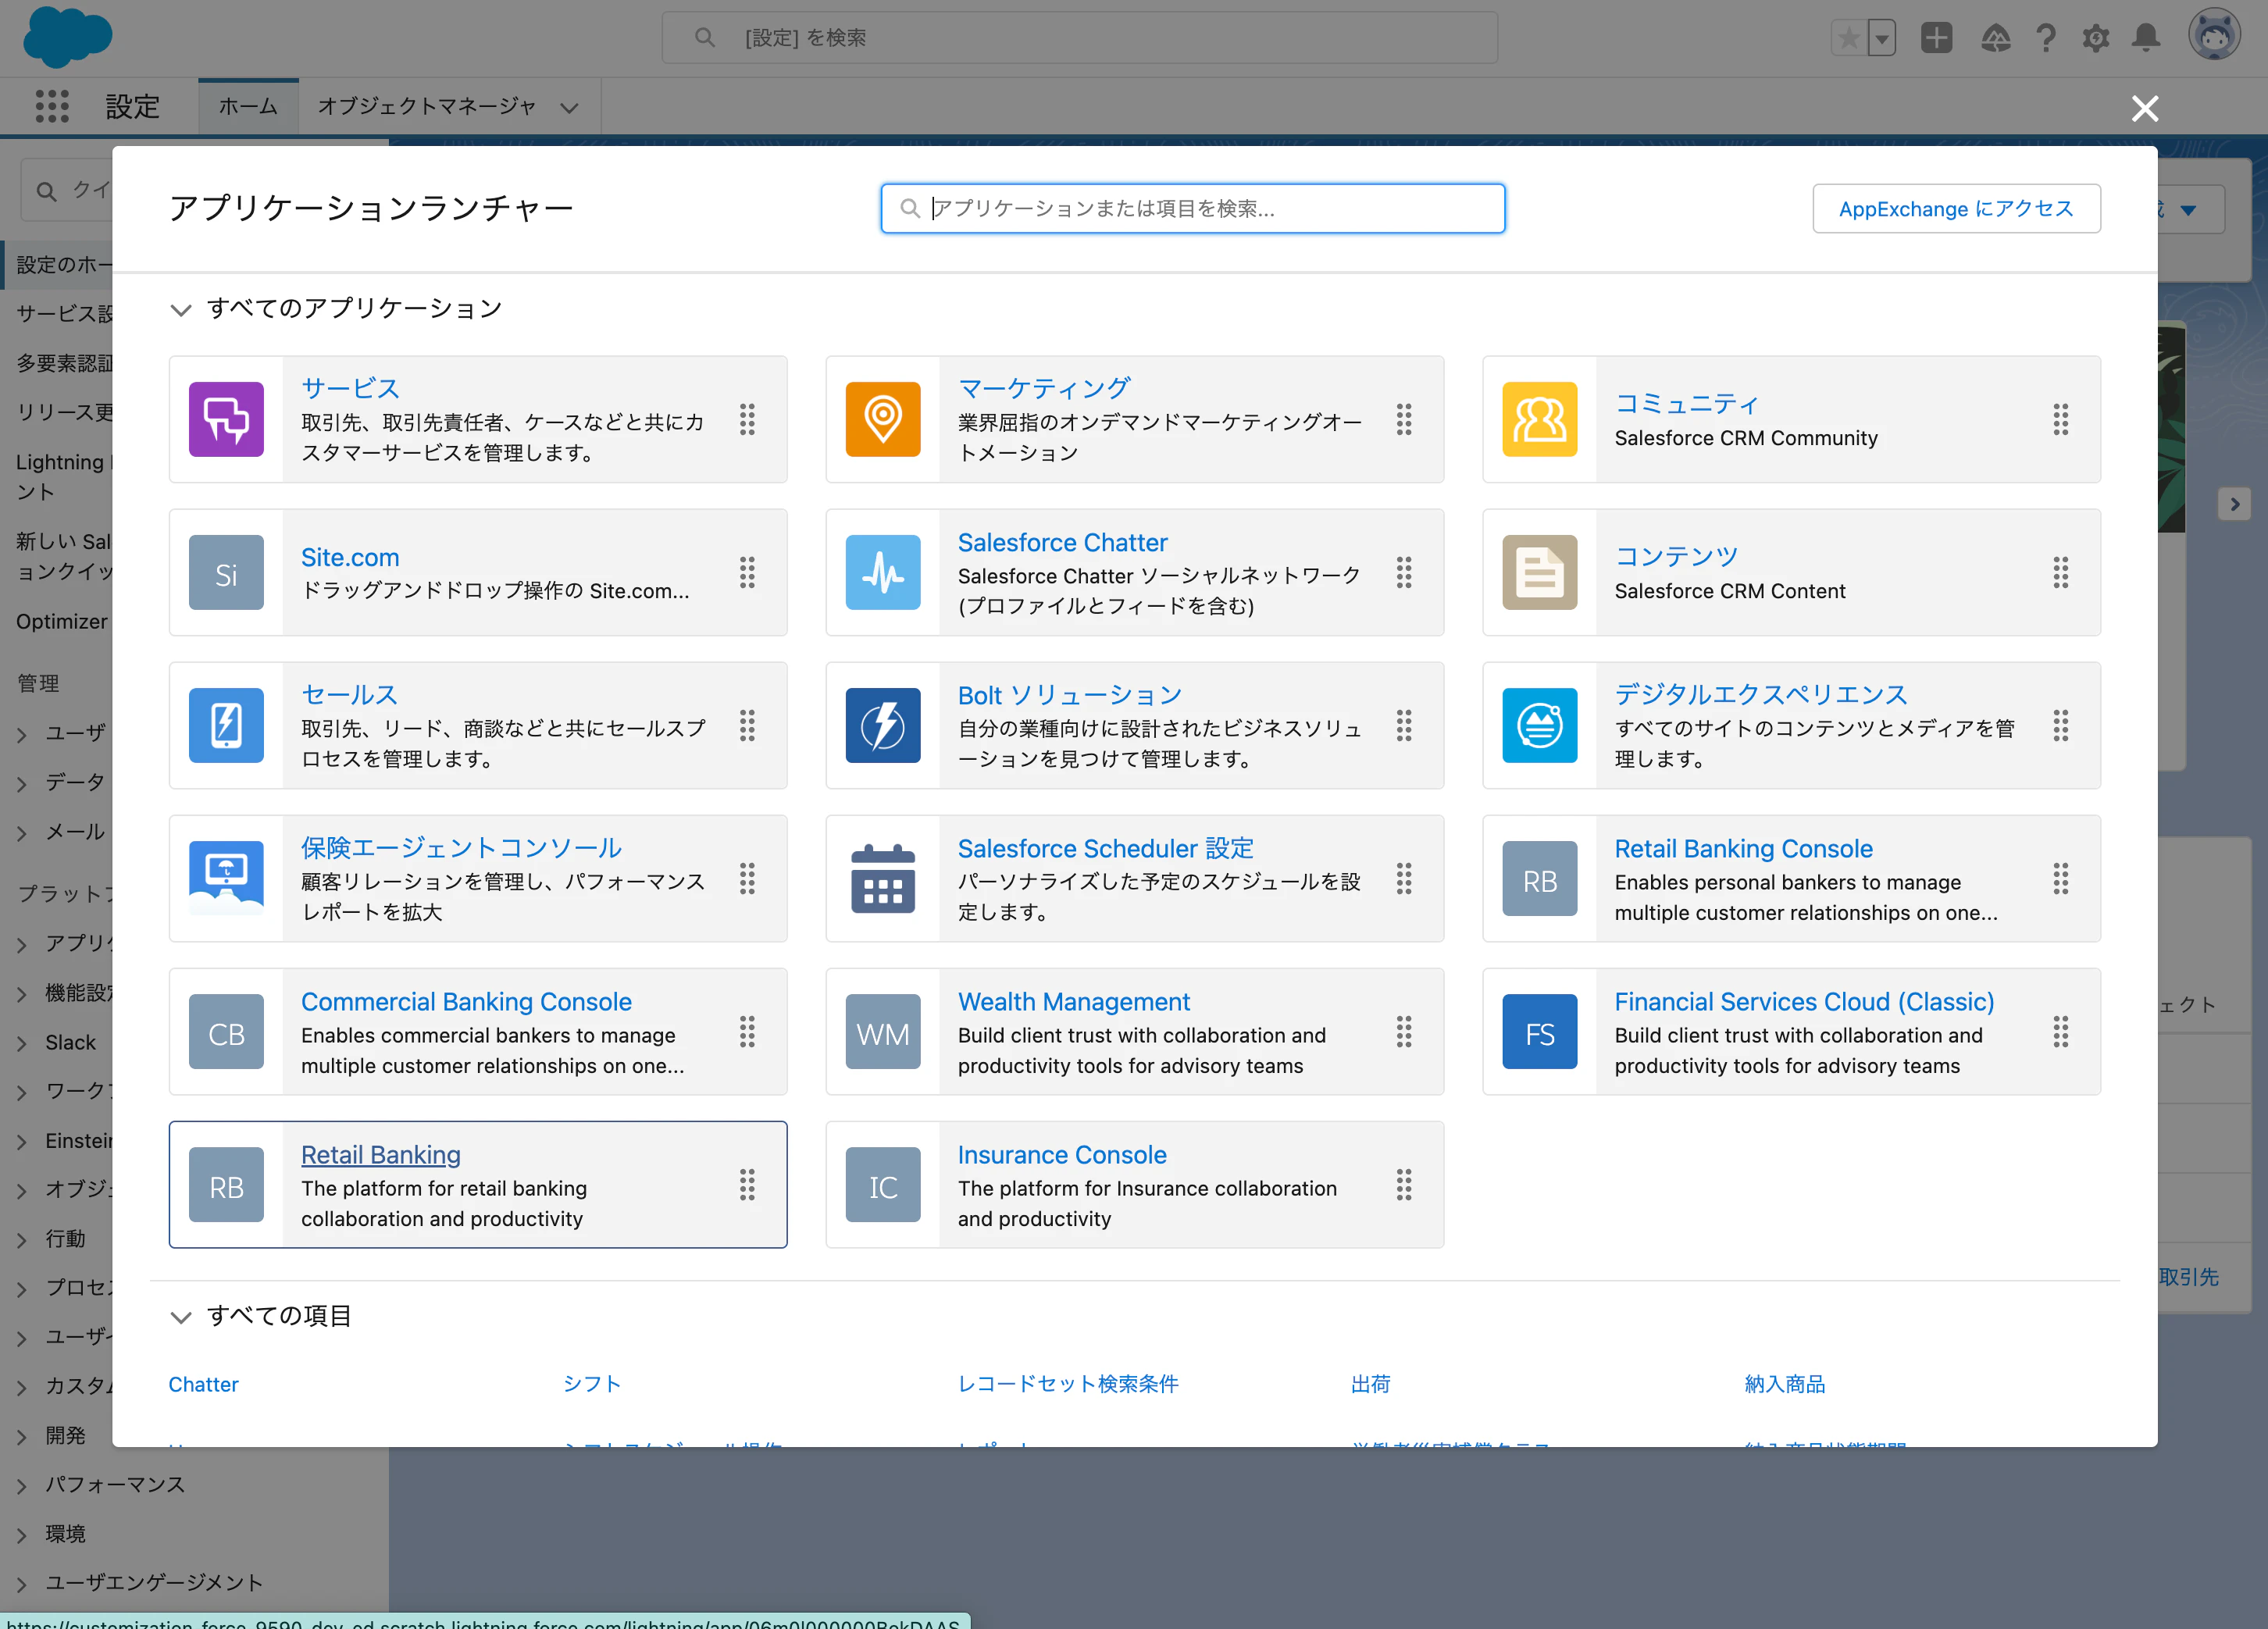
Task: Click the background carousel next arrow
Action: [2235, 504]
